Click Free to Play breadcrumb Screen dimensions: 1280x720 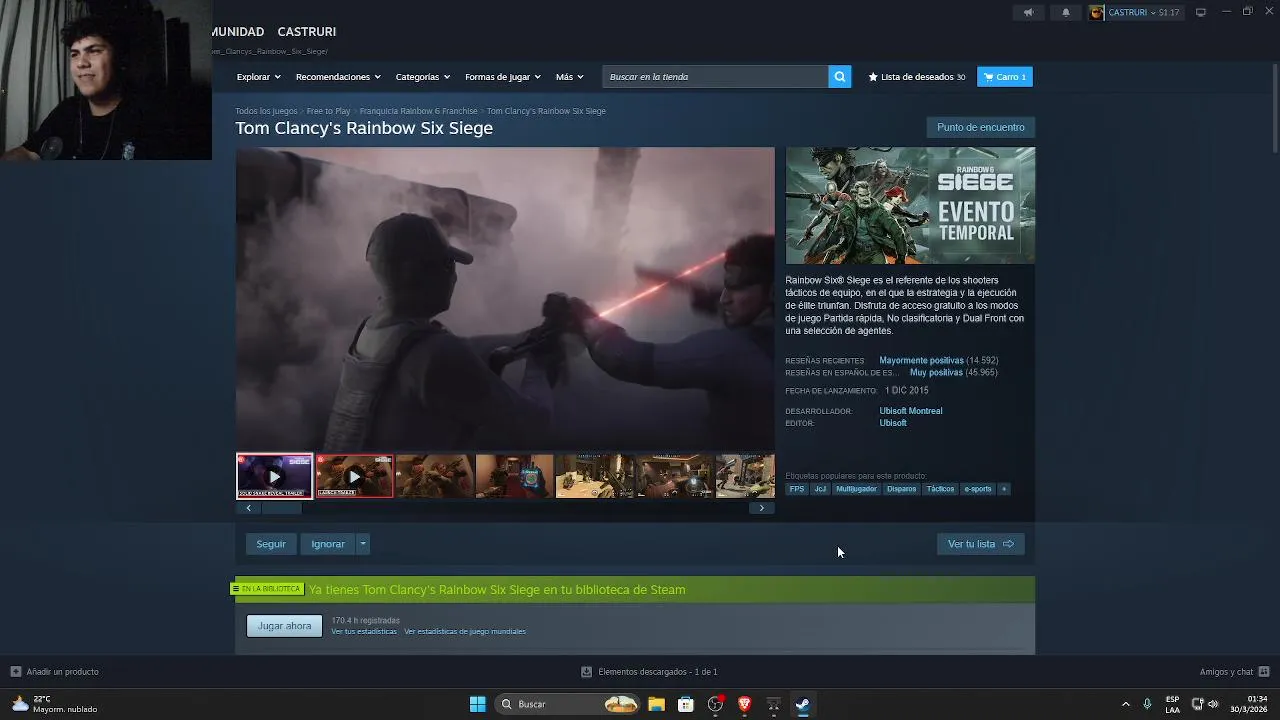click(x=328, y=111)
